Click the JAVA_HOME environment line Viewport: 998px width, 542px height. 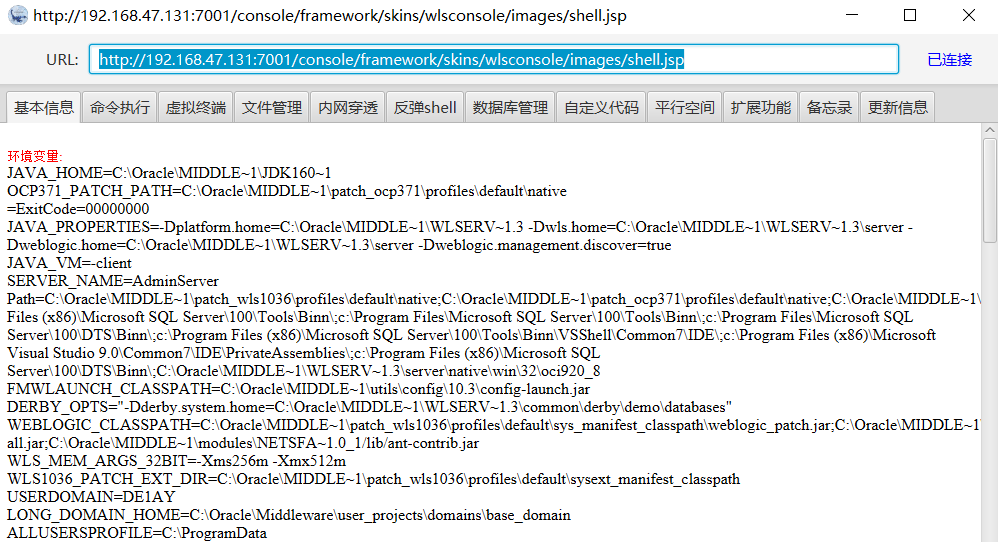click(x=169, y=173)
